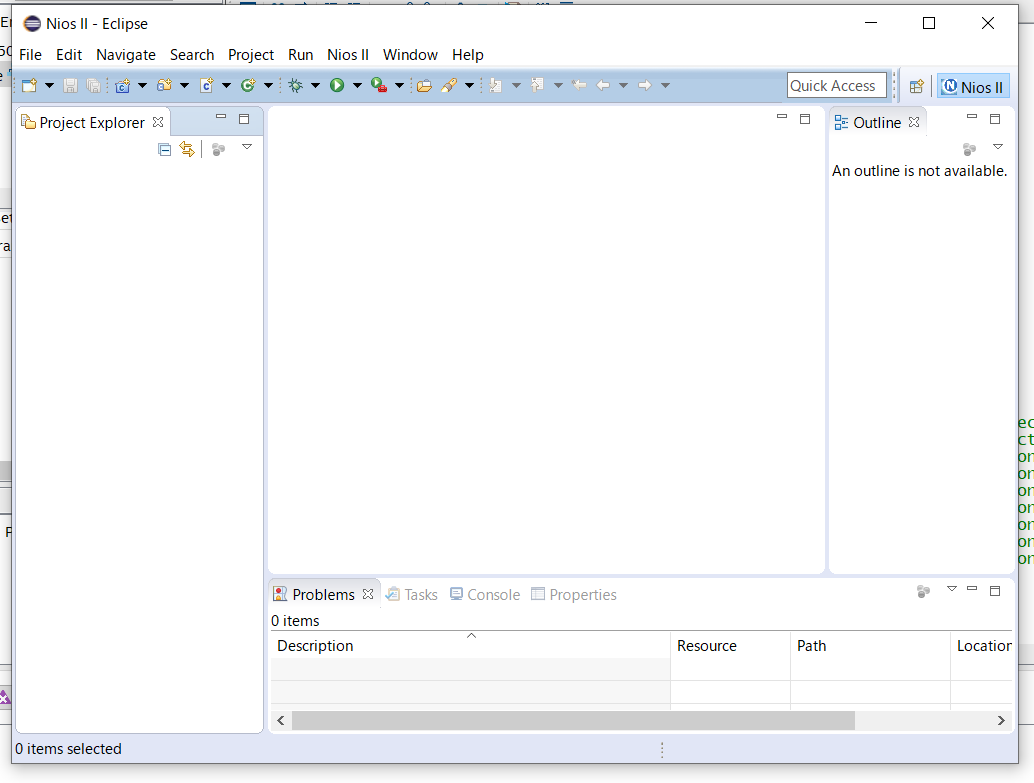
Task: Click the New wizard toolbar icon
Action: click(30, 85)
